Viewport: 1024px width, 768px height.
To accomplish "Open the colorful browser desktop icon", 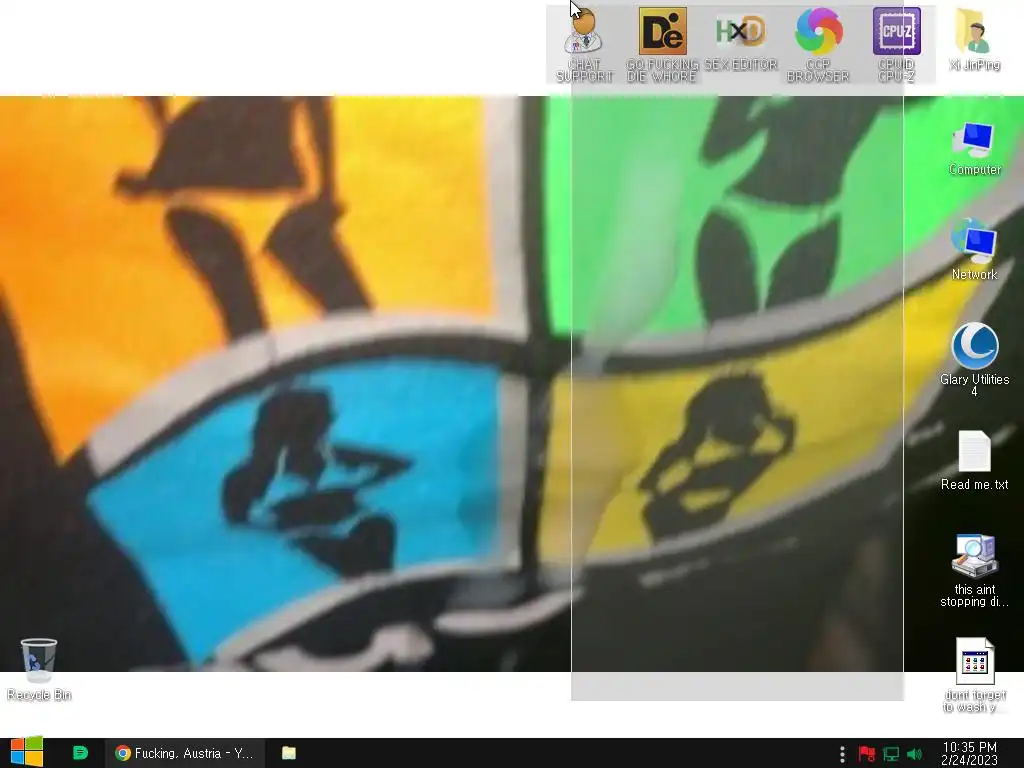I will point(818,44).
